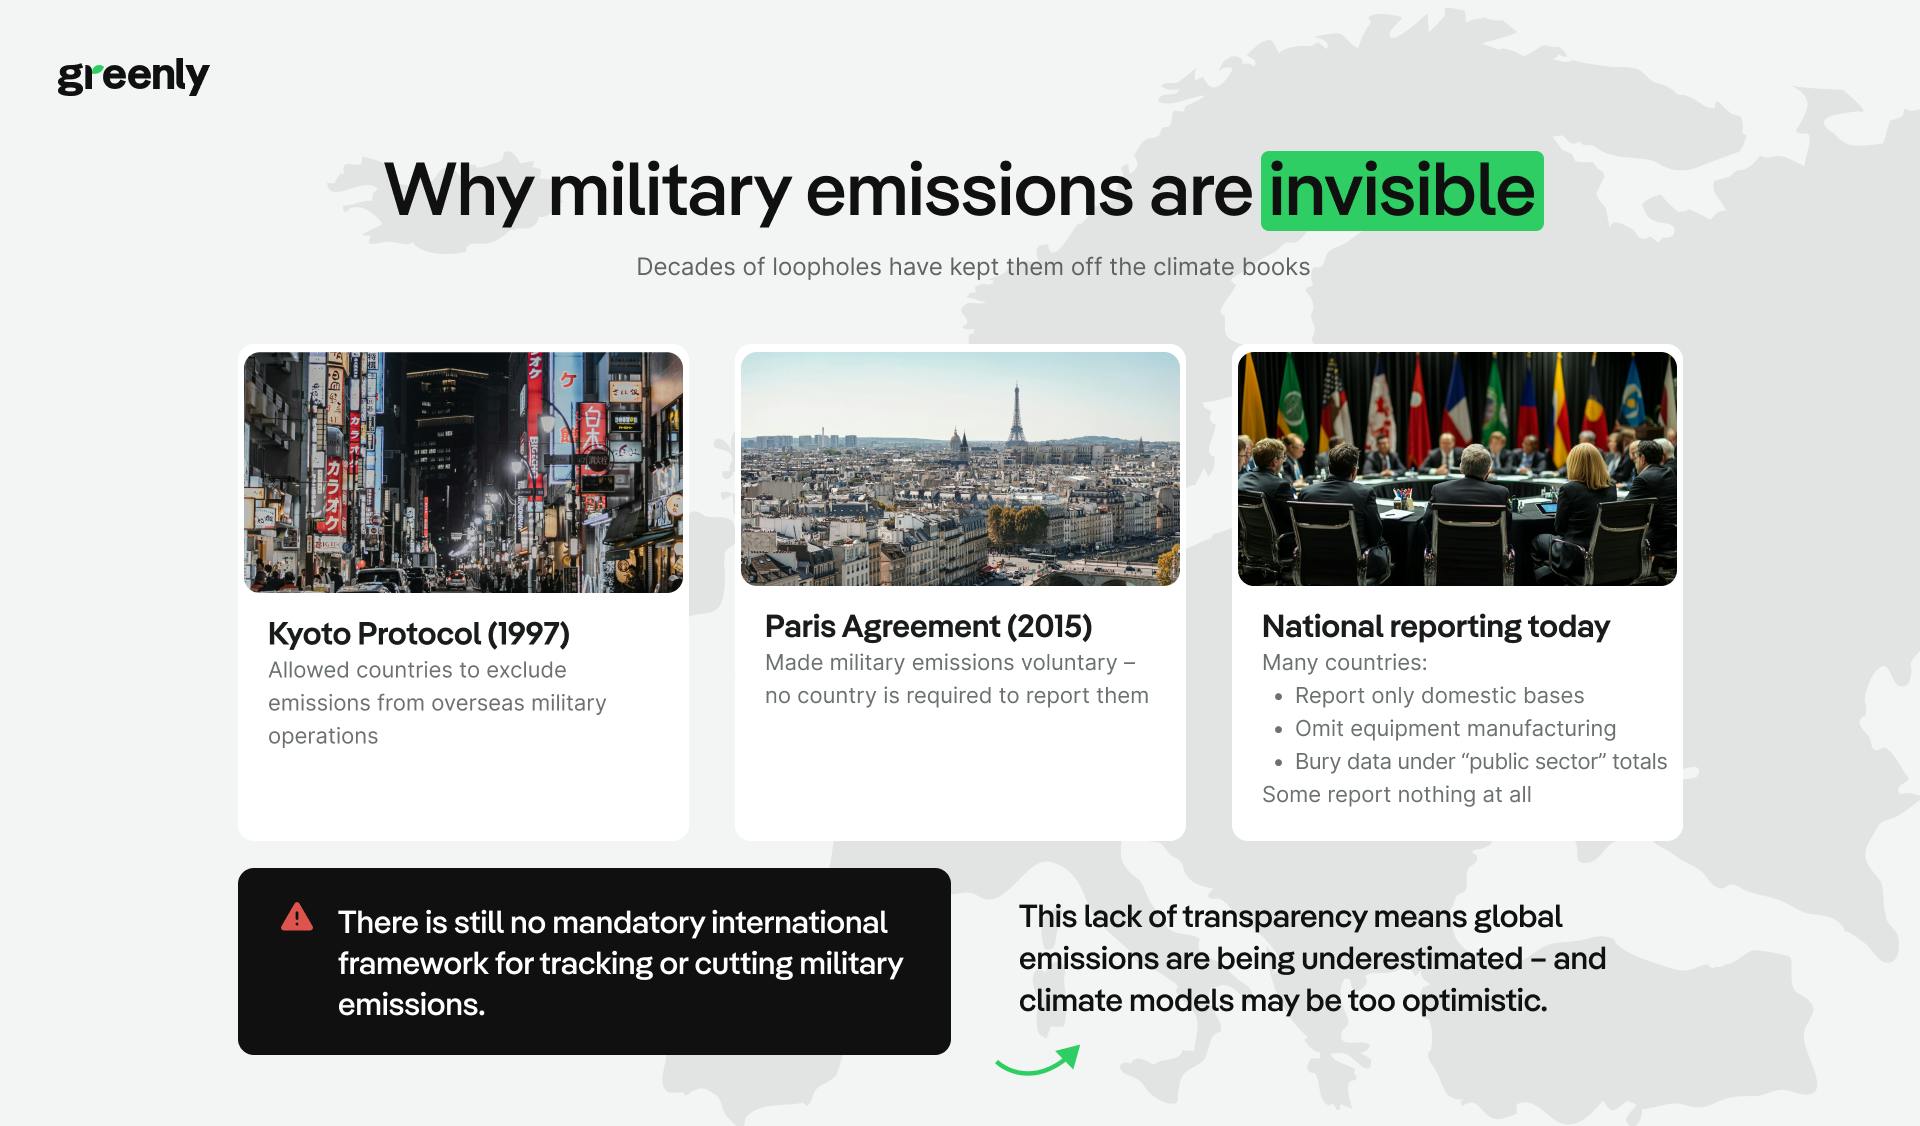This screenshot has height=1126, width=1920.
Task: Click the 'Why military emissions are' title text
Action: [x=817, y=191]
